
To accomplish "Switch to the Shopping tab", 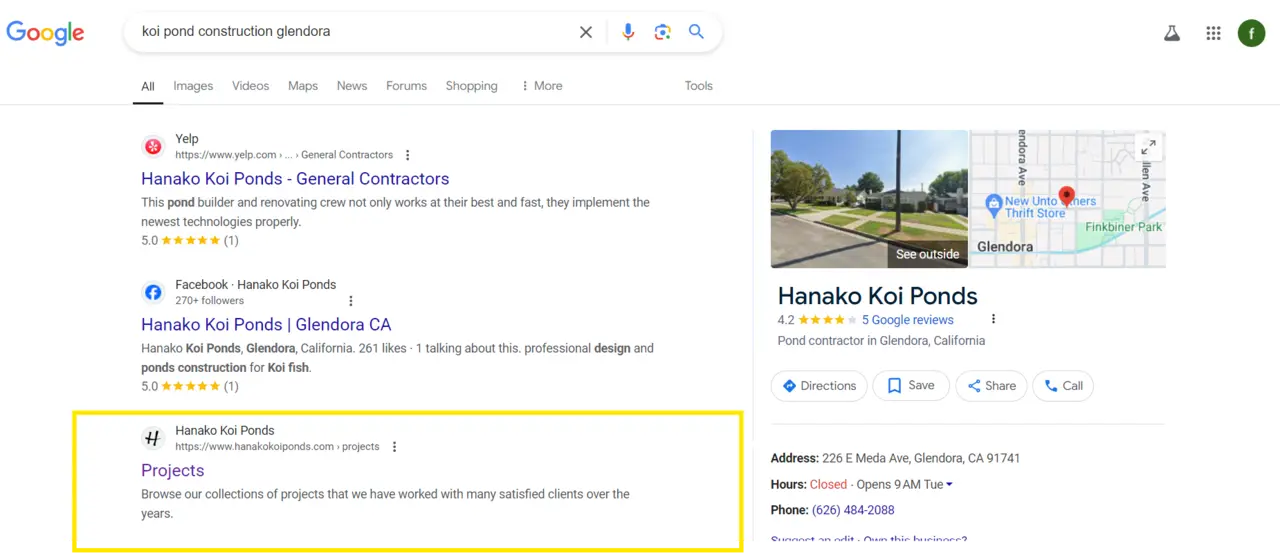I will (471, 86).
